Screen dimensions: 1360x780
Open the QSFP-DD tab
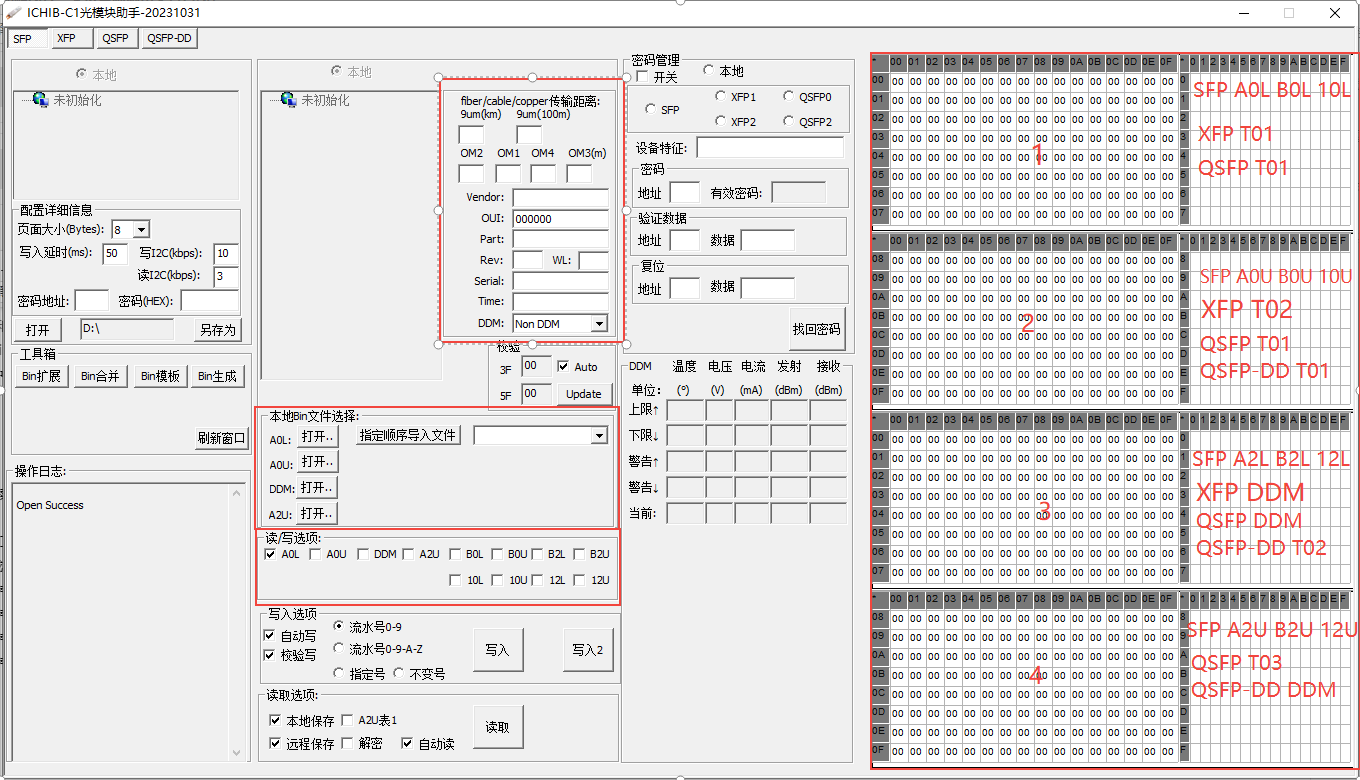tap(169, 39)
